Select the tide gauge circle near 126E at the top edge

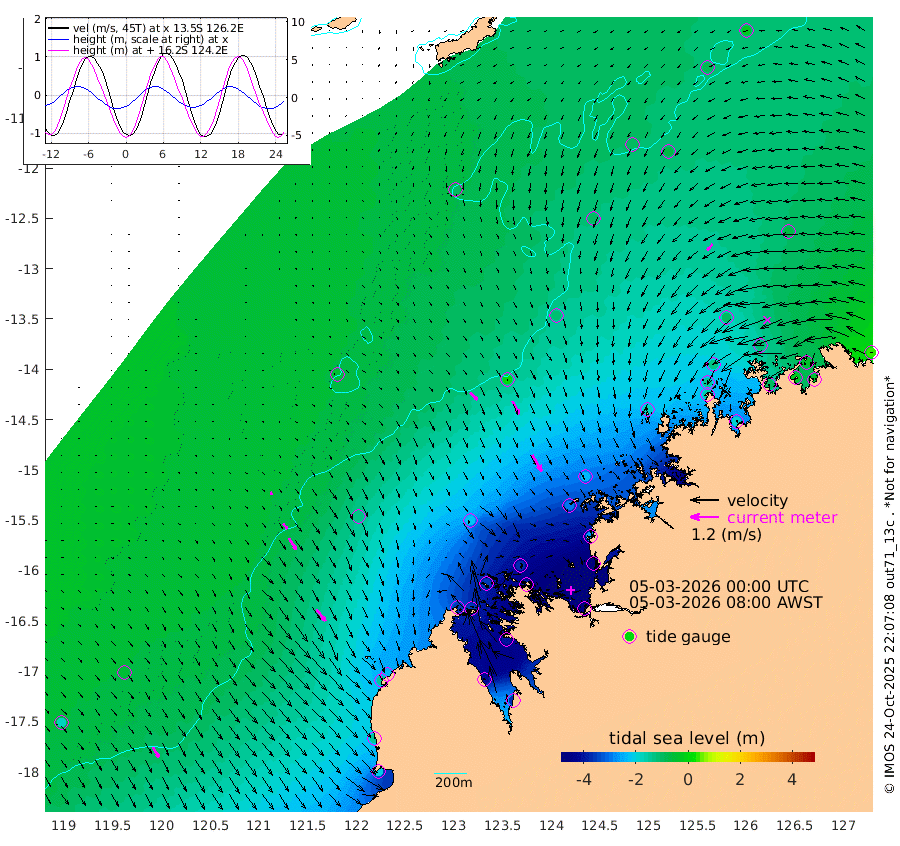coord(746,30)
